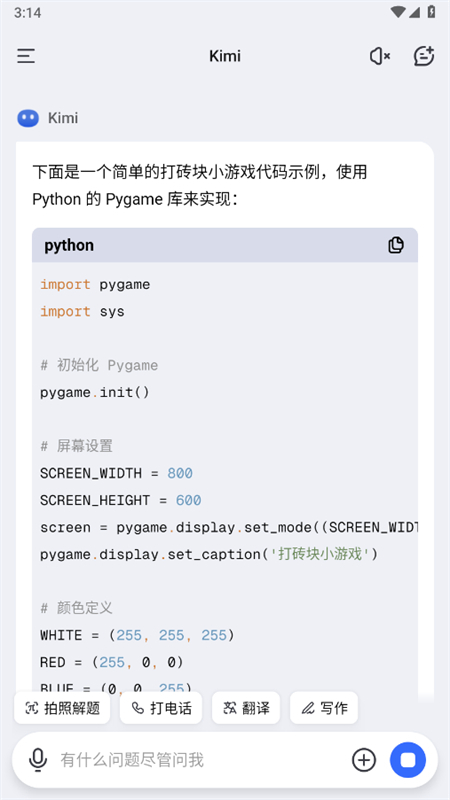Tap the 'WHITE = (255, 255, 255)' line

click(137, 635)
